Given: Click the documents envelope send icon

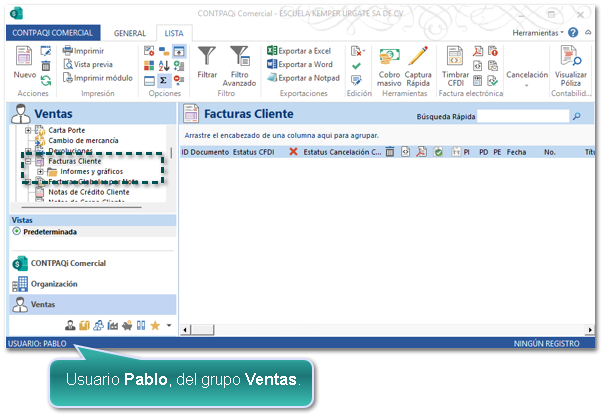Looking at the screenshot, I should point(493,66).
